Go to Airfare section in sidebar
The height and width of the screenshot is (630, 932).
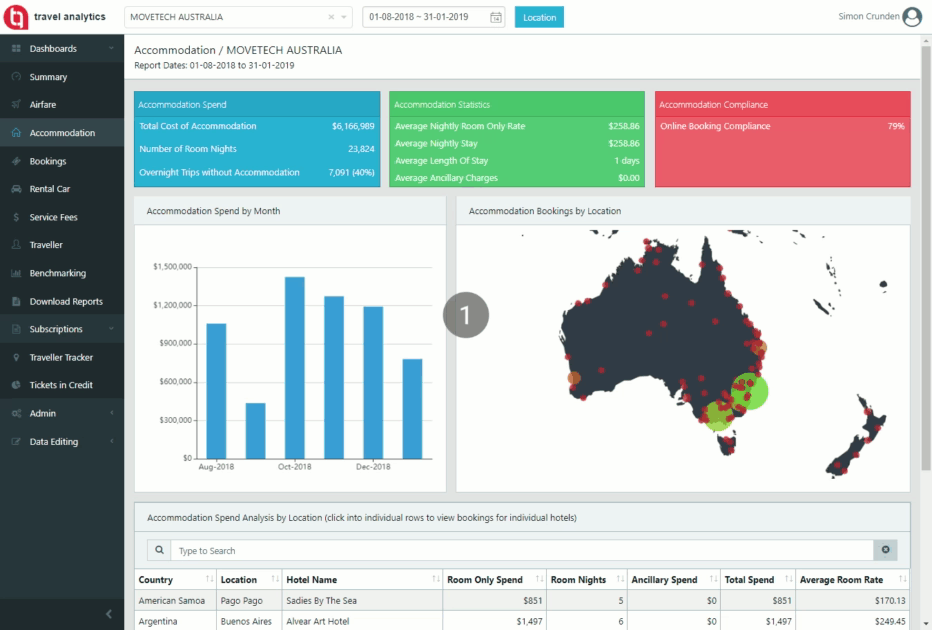point(43,105)
